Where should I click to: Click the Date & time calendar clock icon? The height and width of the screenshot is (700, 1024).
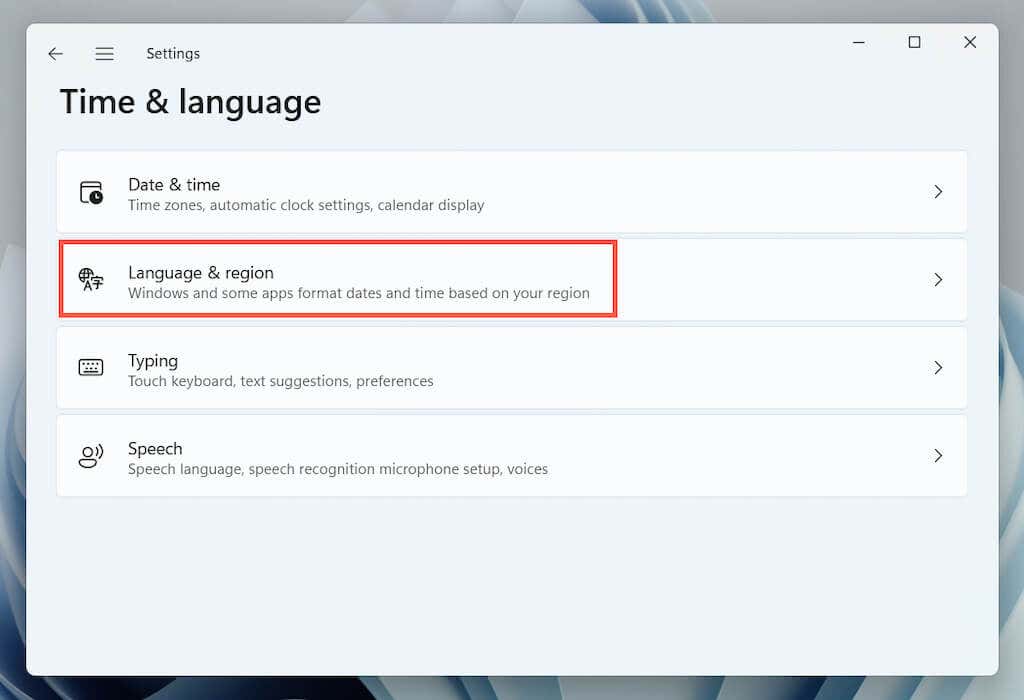click(91, 193)
